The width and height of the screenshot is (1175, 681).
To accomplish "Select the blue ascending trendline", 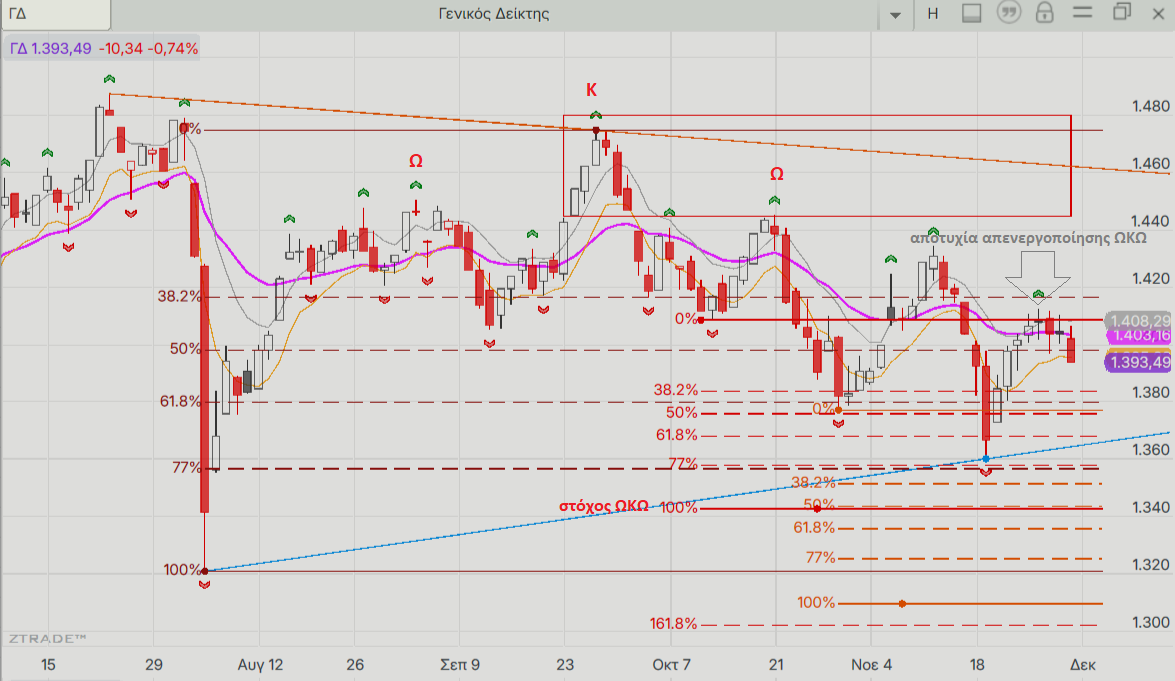I will coord(688,501).
